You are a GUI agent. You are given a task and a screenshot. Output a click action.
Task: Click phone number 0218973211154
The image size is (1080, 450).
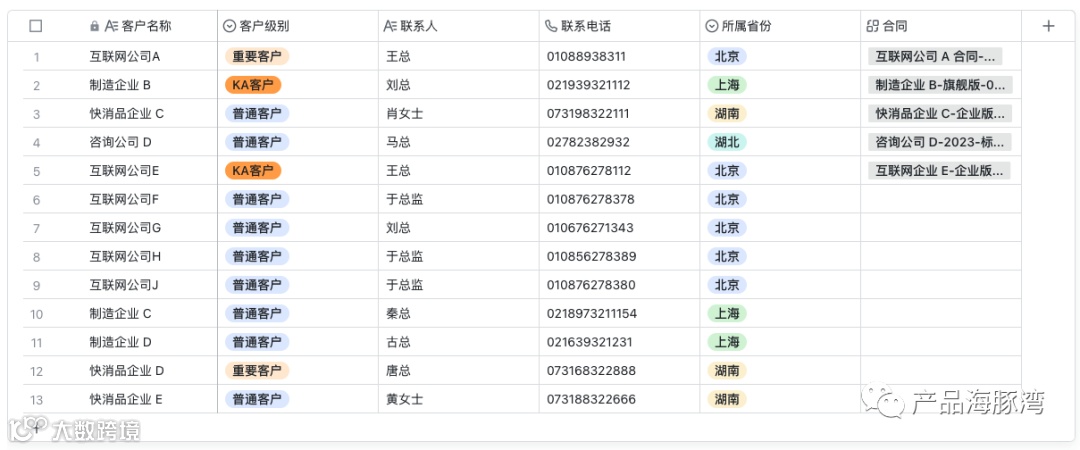[x=592, y=314]
